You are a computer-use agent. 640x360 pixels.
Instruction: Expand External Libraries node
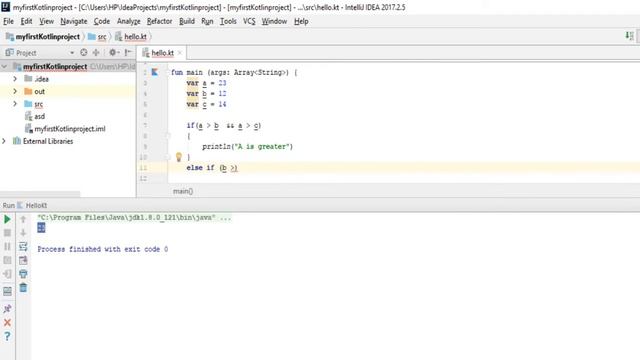4,141
